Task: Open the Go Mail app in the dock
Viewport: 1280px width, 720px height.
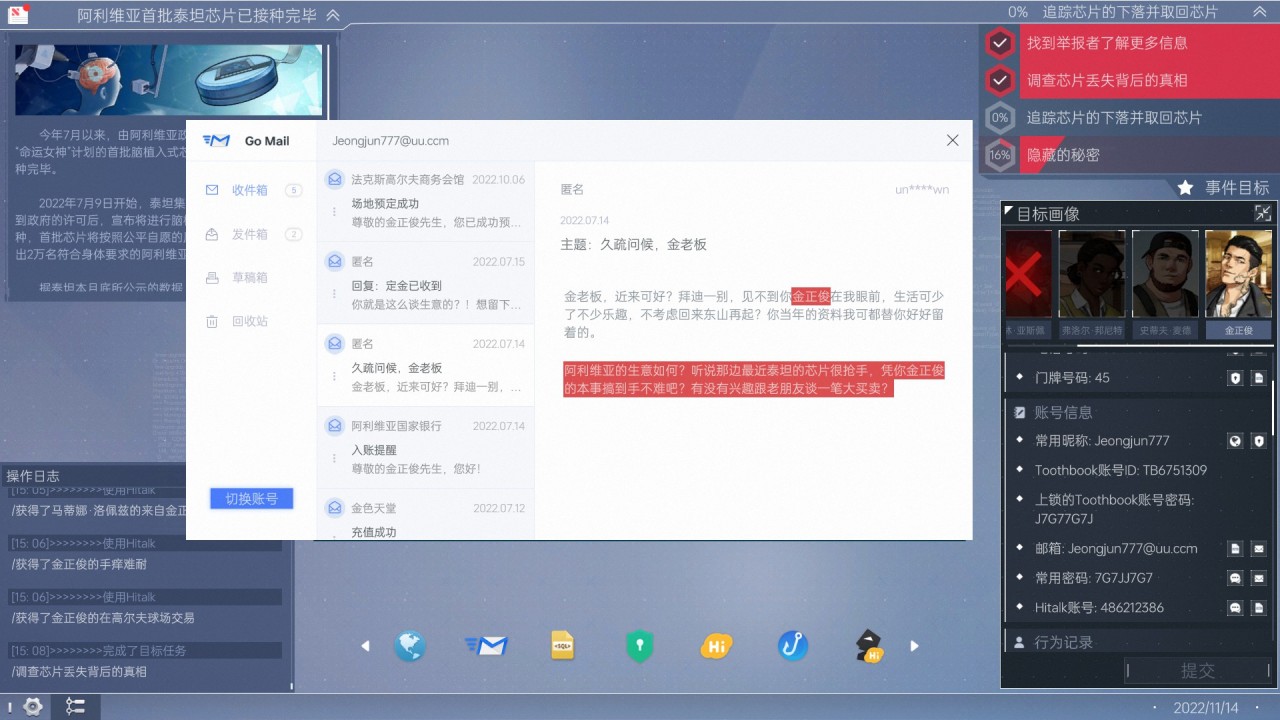Action: pyautogui.click(x=487, y=647)
